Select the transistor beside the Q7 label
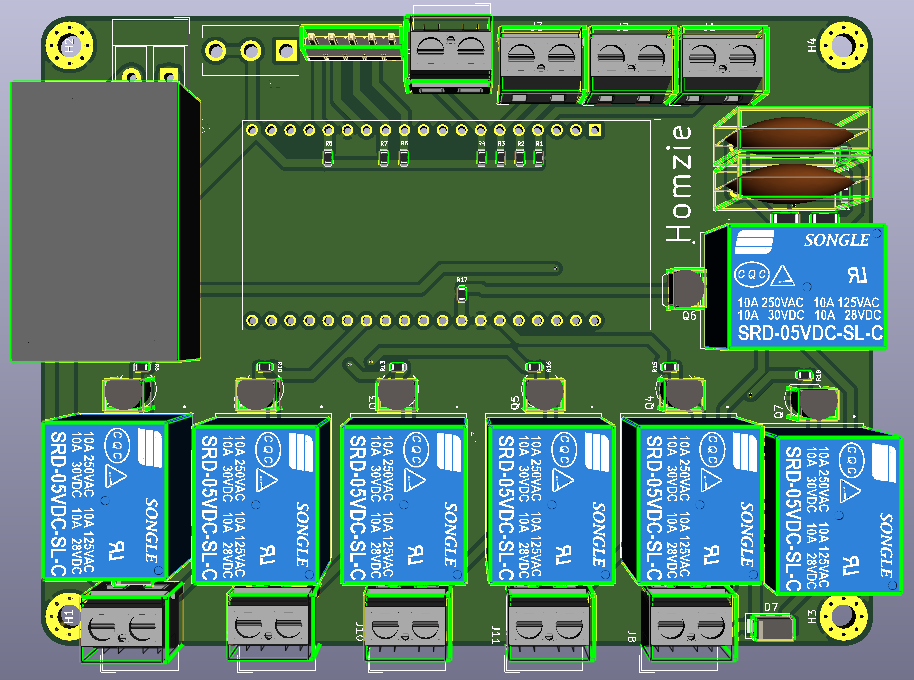 [x=814, y=403]
